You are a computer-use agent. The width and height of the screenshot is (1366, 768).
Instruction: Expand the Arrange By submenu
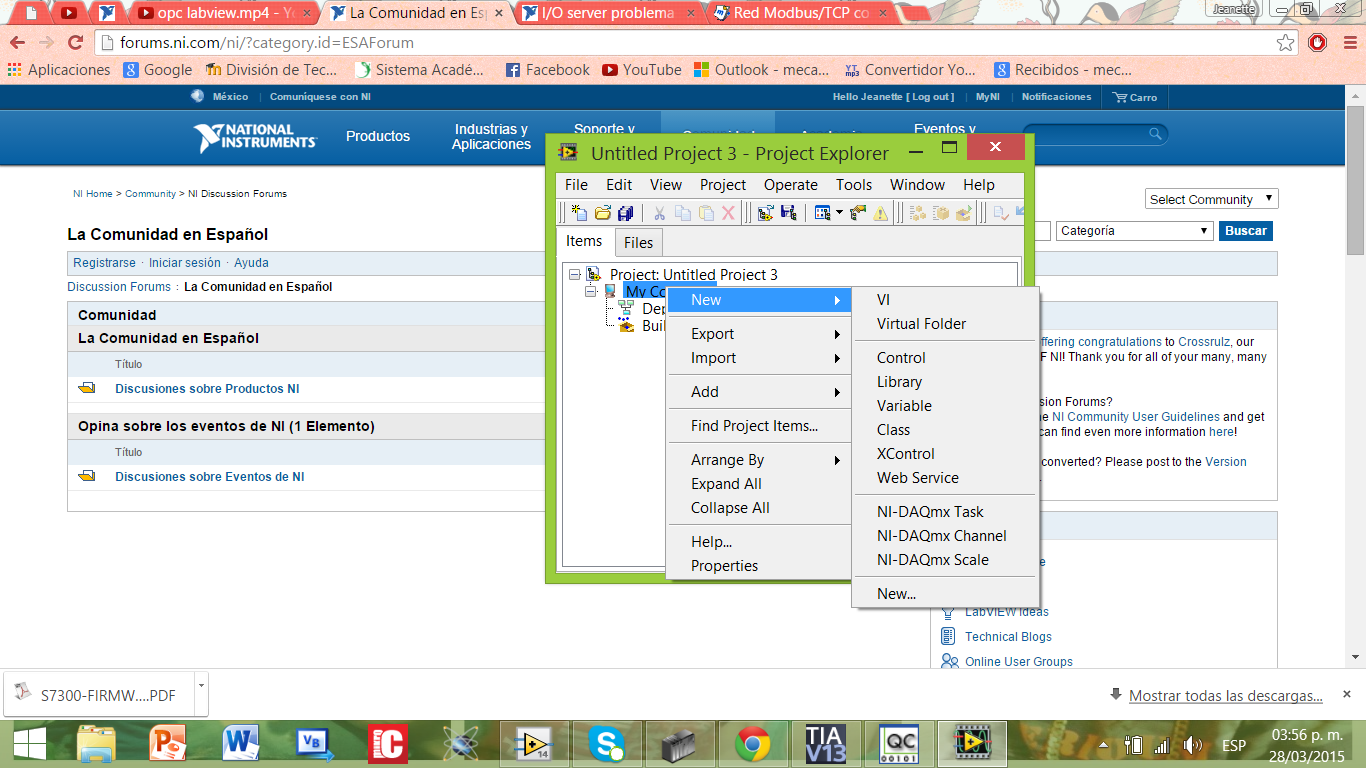coord(759,460)
